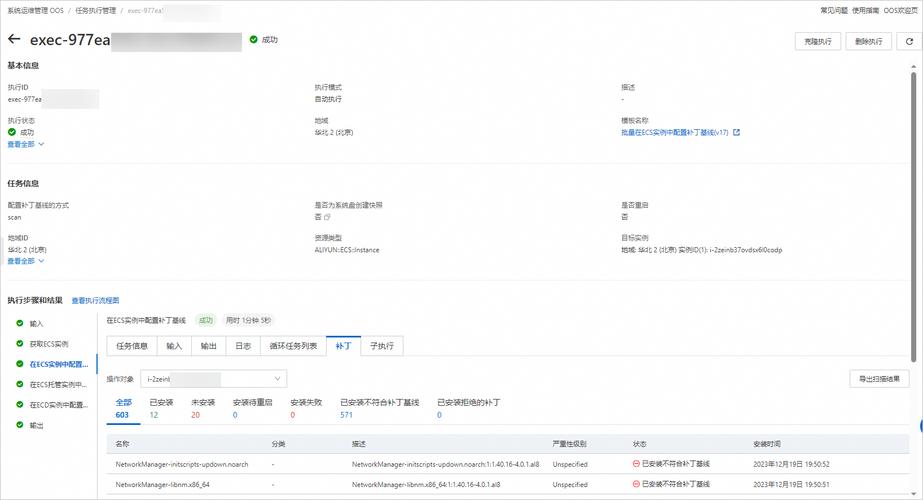Image resolution: width=923 pixels, height=500 pixels.
Task: Show 全部 patches filter (603)
Action: coord(123,409)
